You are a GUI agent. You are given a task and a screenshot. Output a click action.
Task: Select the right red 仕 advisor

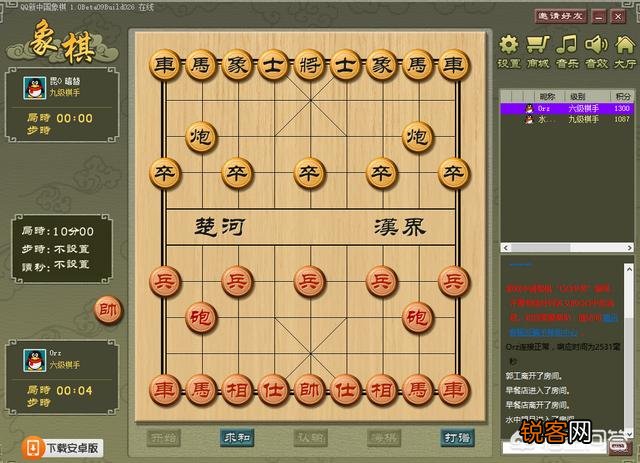tap(345, 390)
